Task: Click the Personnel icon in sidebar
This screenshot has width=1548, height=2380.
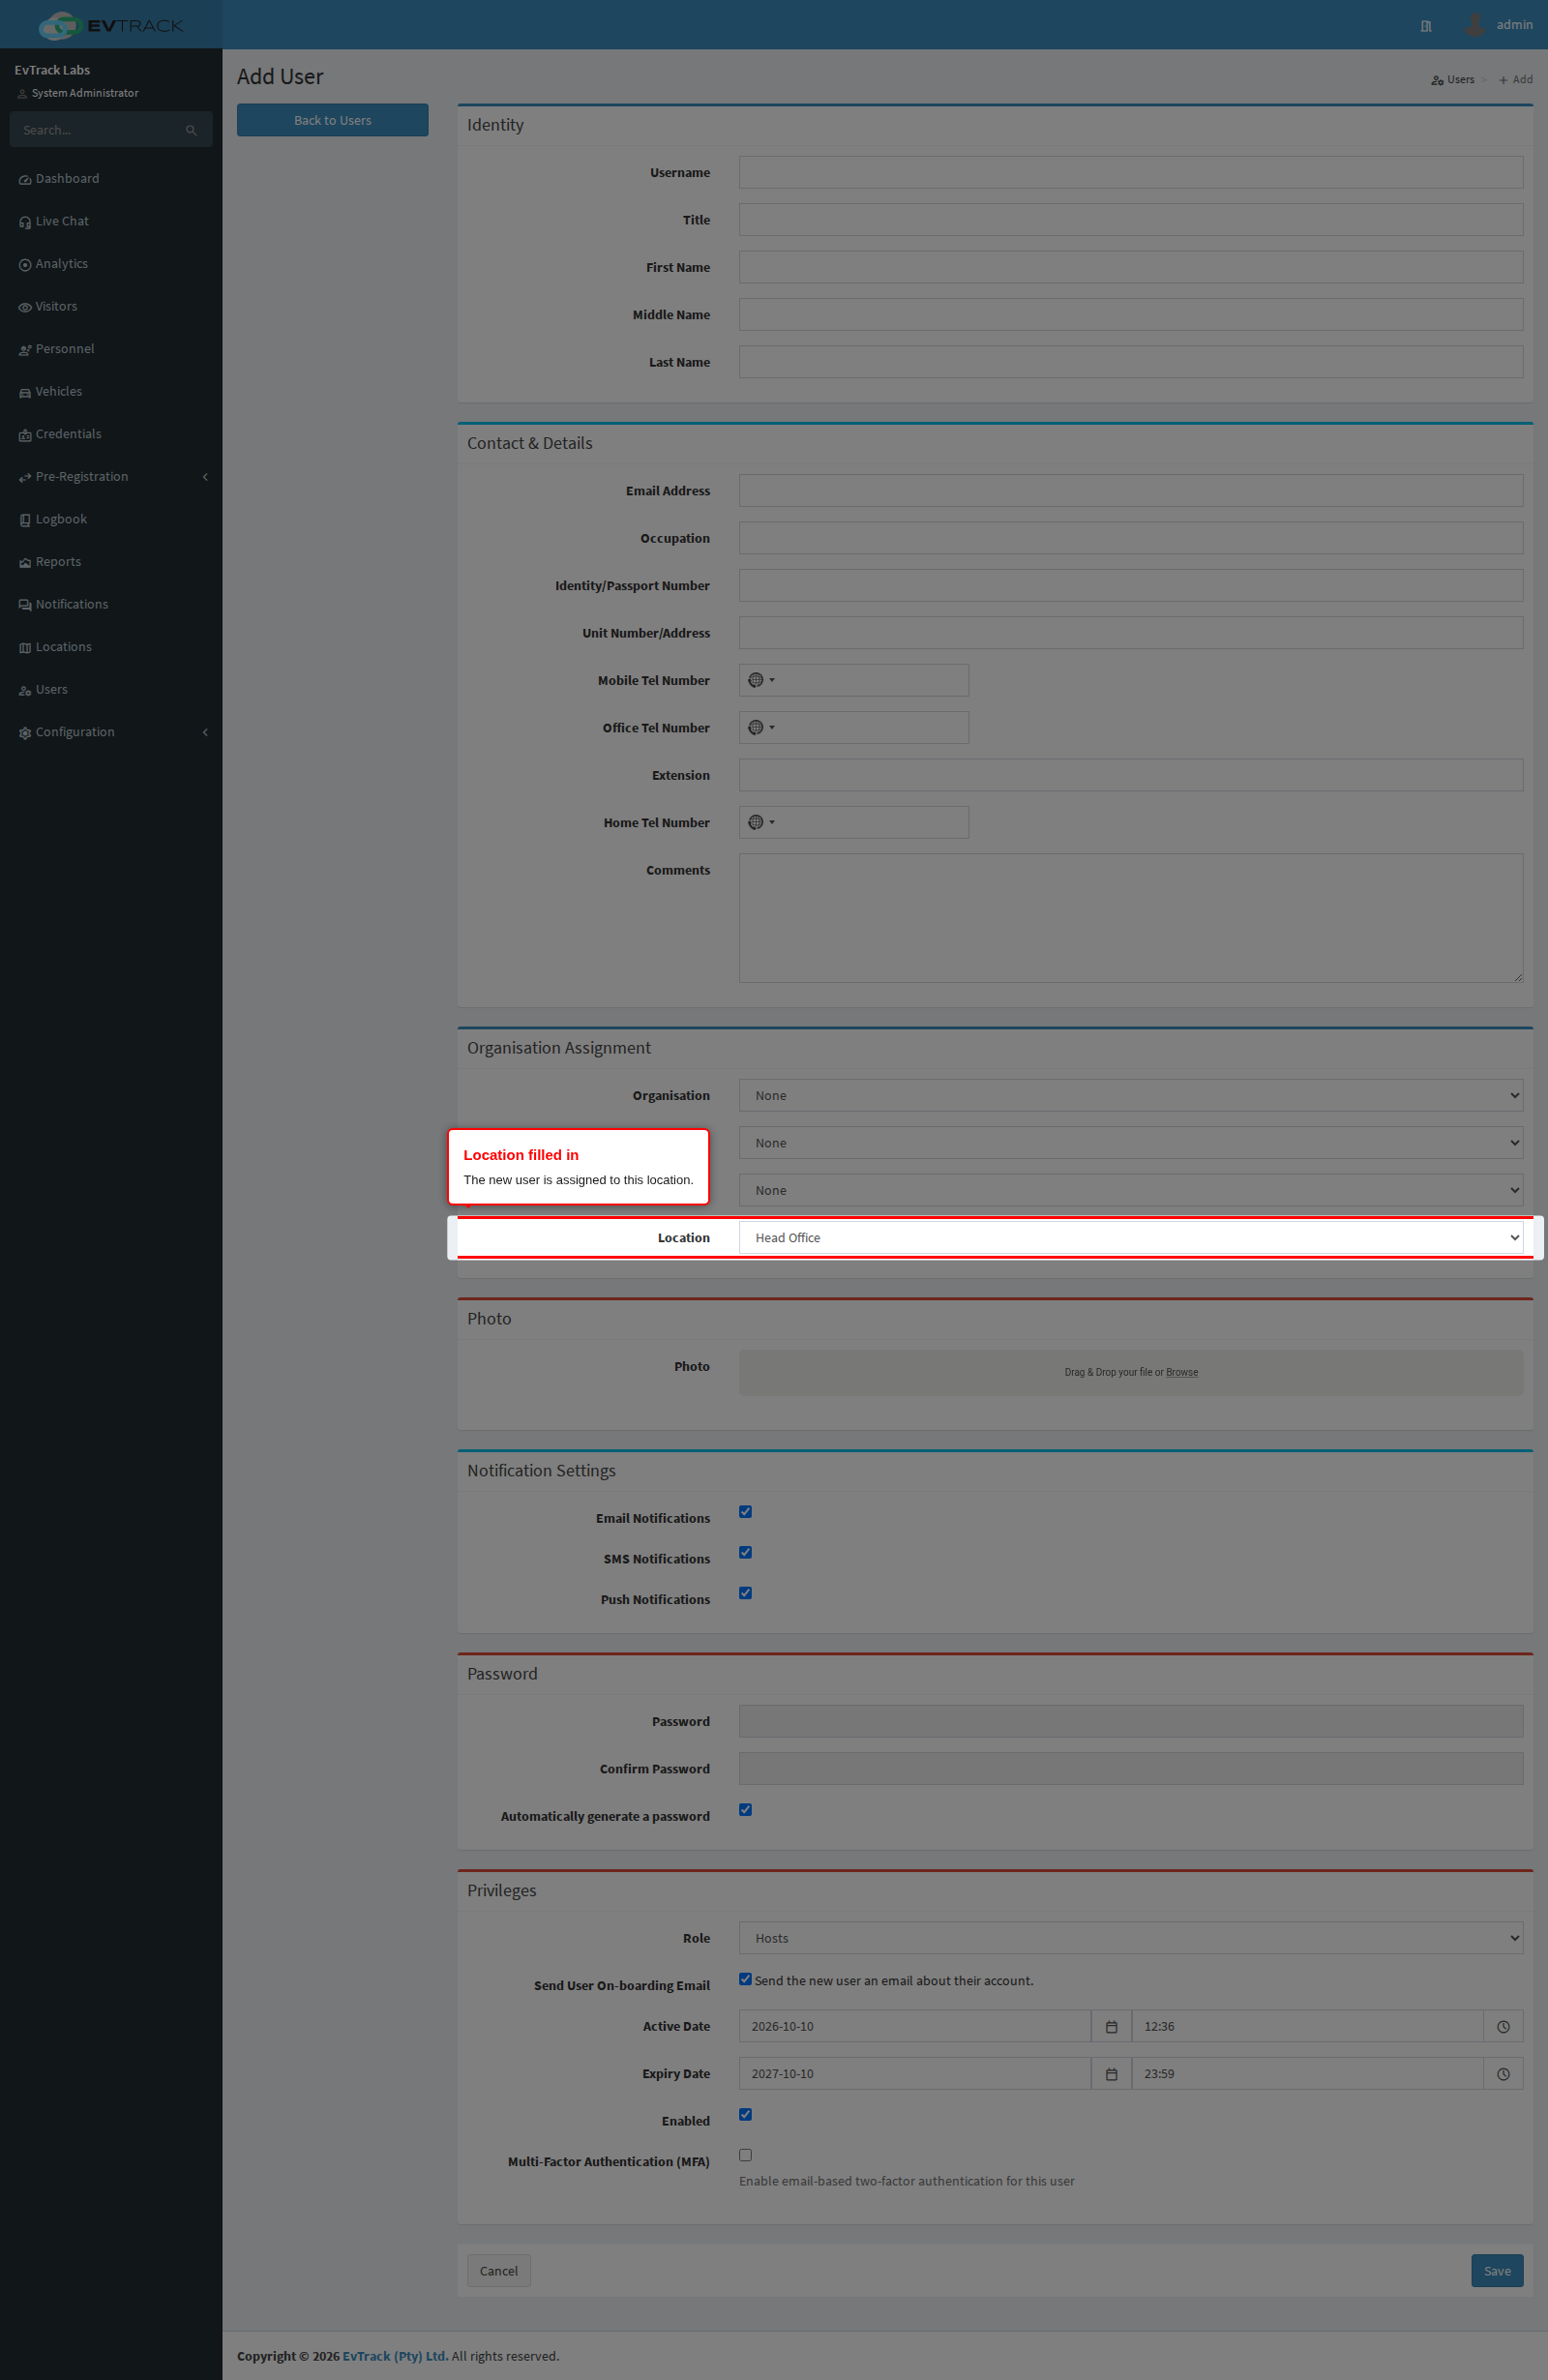Action: coord(25,350)
